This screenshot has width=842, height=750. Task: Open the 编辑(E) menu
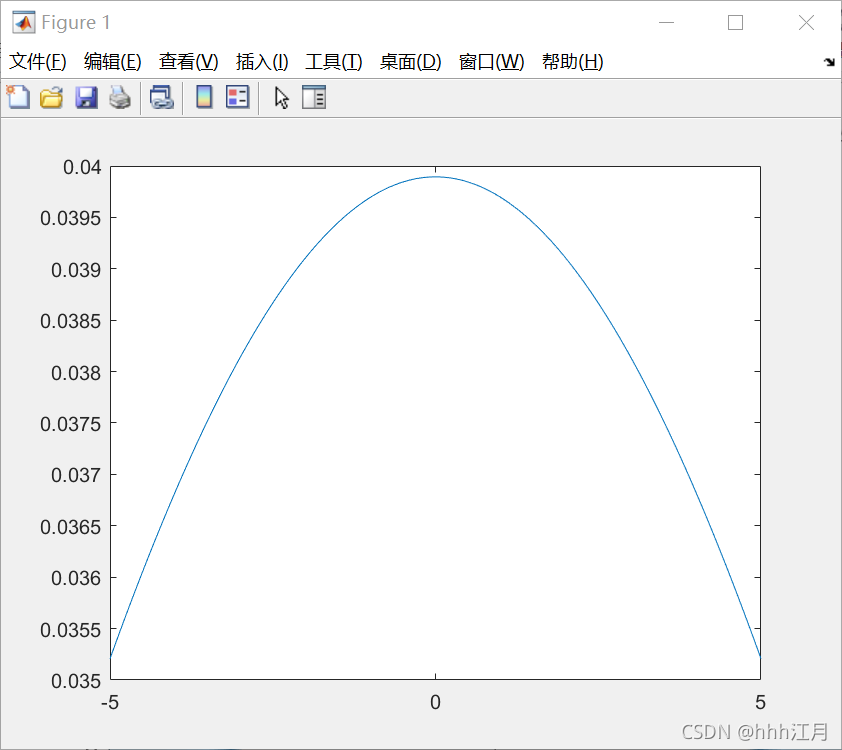112,61
